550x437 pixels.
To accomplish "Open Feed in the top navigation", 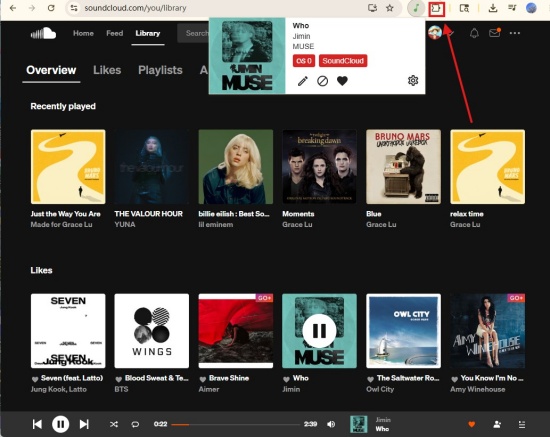I will pos(115,33).
